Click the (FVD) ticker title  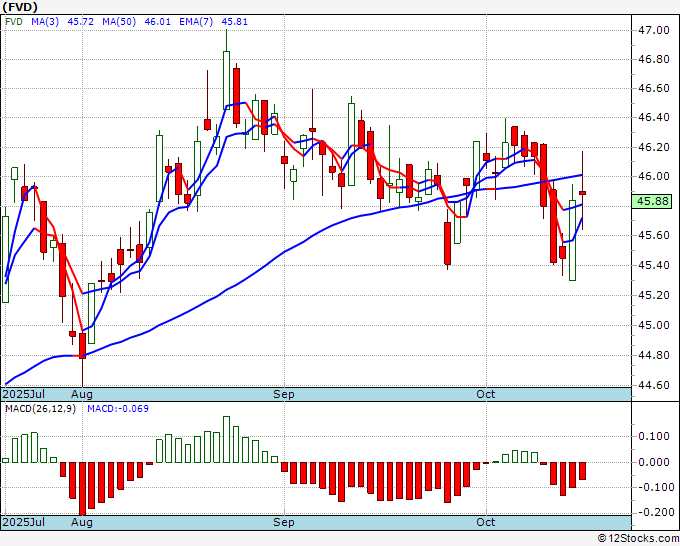click(20, 7)
